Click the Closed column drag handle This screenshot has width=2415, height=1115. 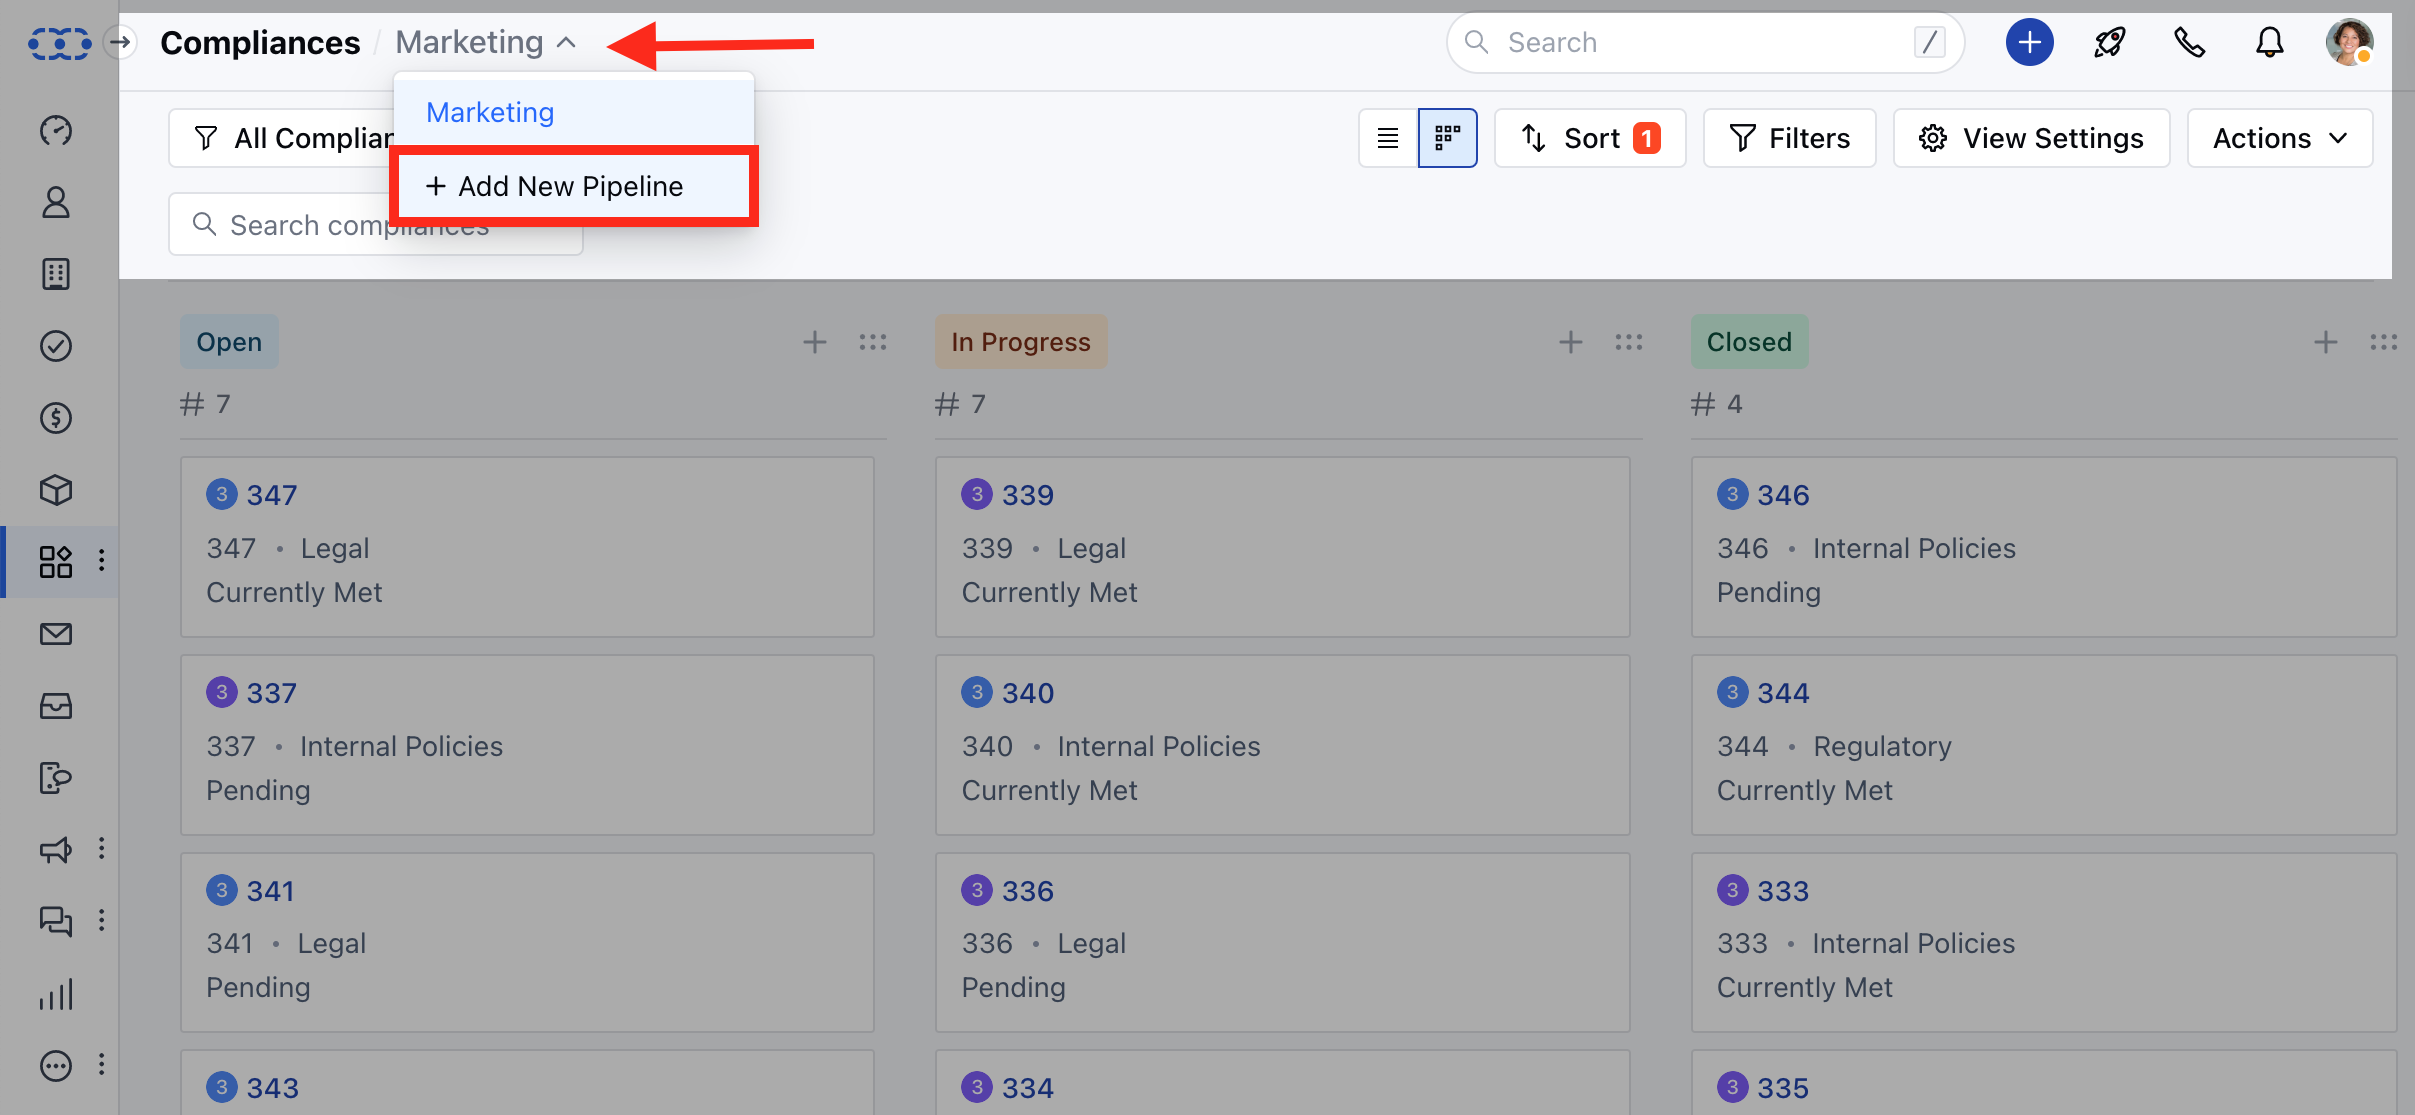(2384, 342)
